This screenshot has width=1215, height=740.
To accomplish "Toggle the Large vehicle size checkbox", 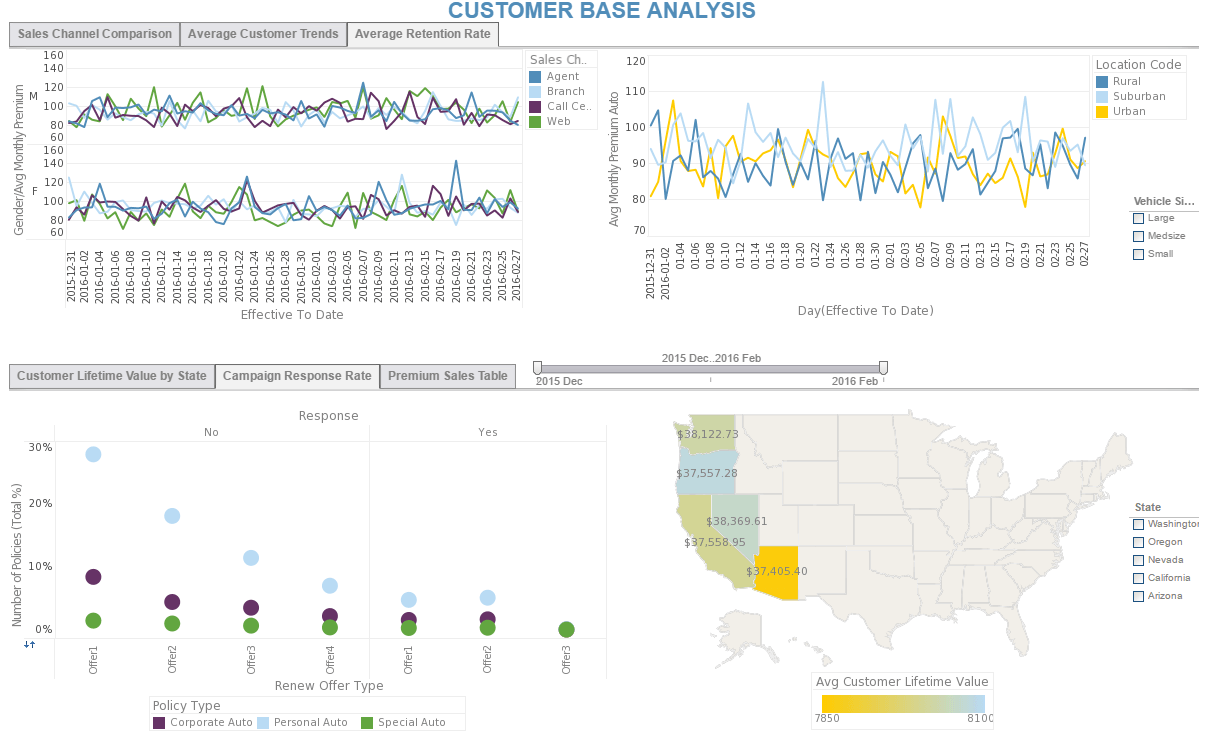I will (1138, 218).
